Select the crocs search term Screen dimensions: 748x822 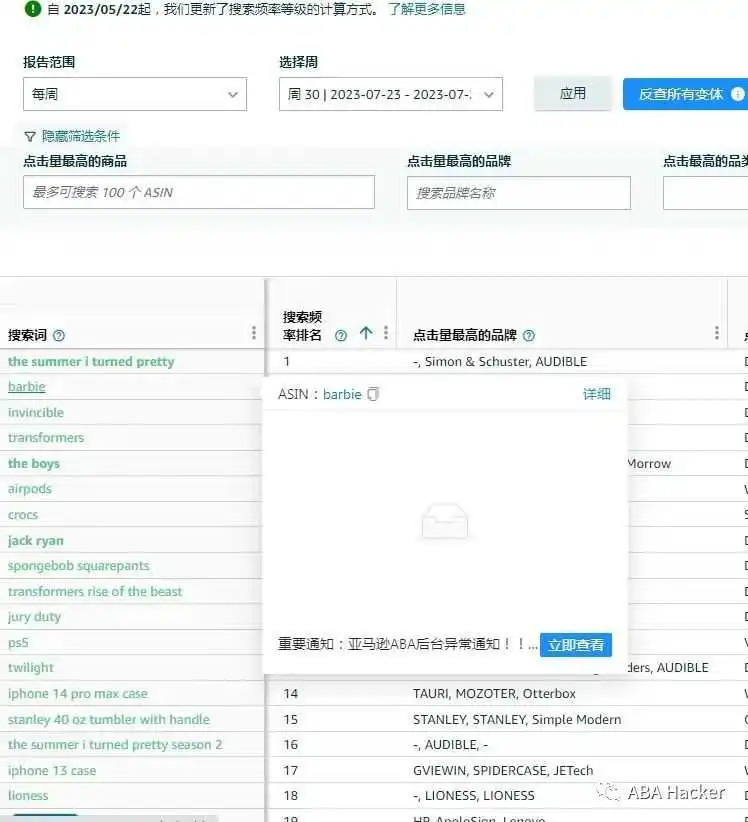pos(23,515)
